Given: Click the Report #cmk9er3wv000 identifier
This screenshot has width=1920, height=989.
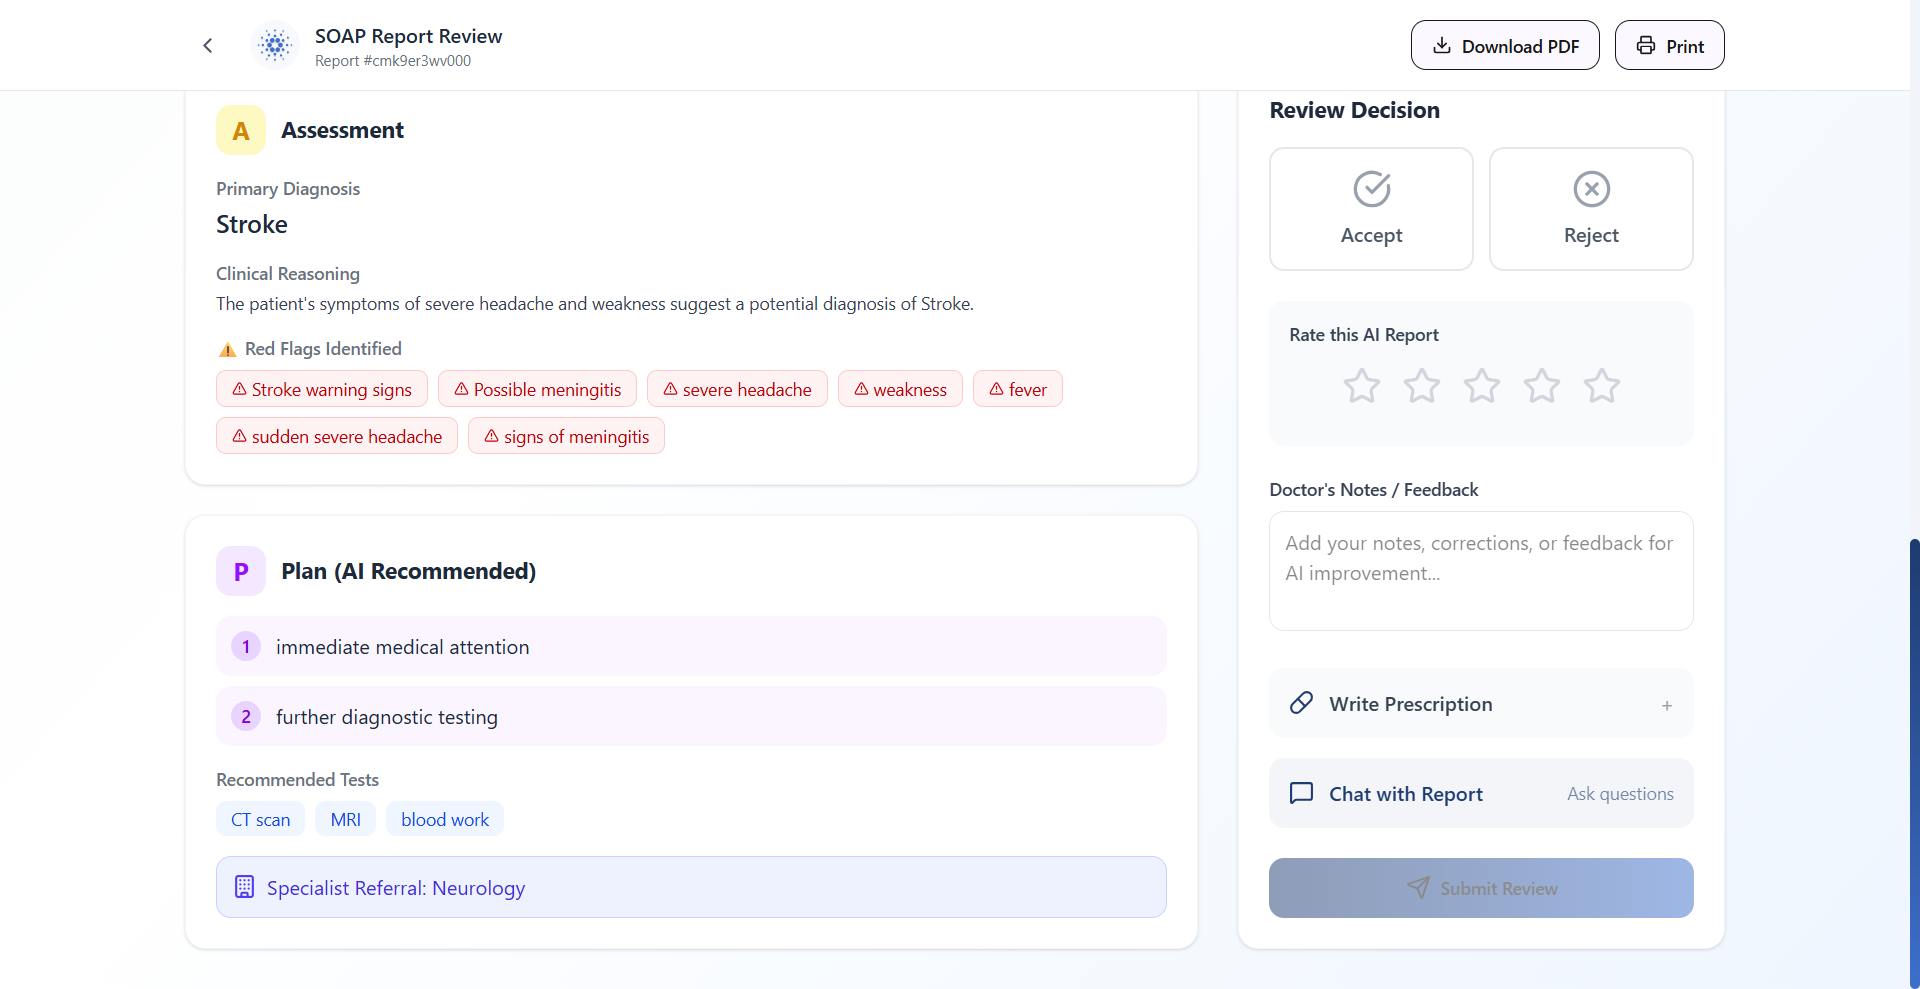Looking at the screenshot, I should pyautogui.click(x=393, y=61).
